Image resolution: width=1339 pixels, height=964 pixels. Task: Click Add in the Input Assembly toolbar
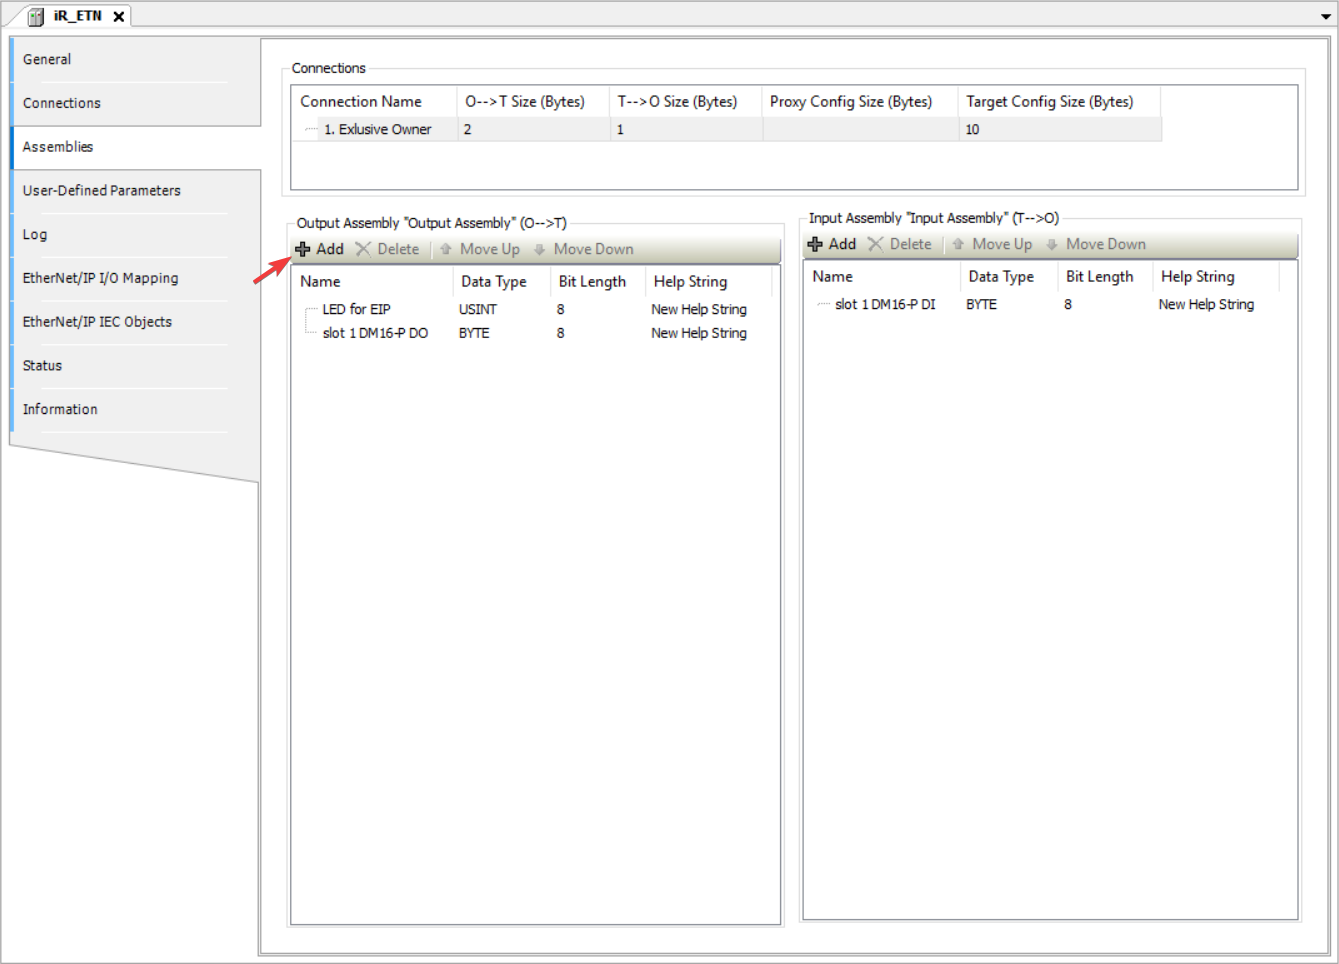pos(832,244)
